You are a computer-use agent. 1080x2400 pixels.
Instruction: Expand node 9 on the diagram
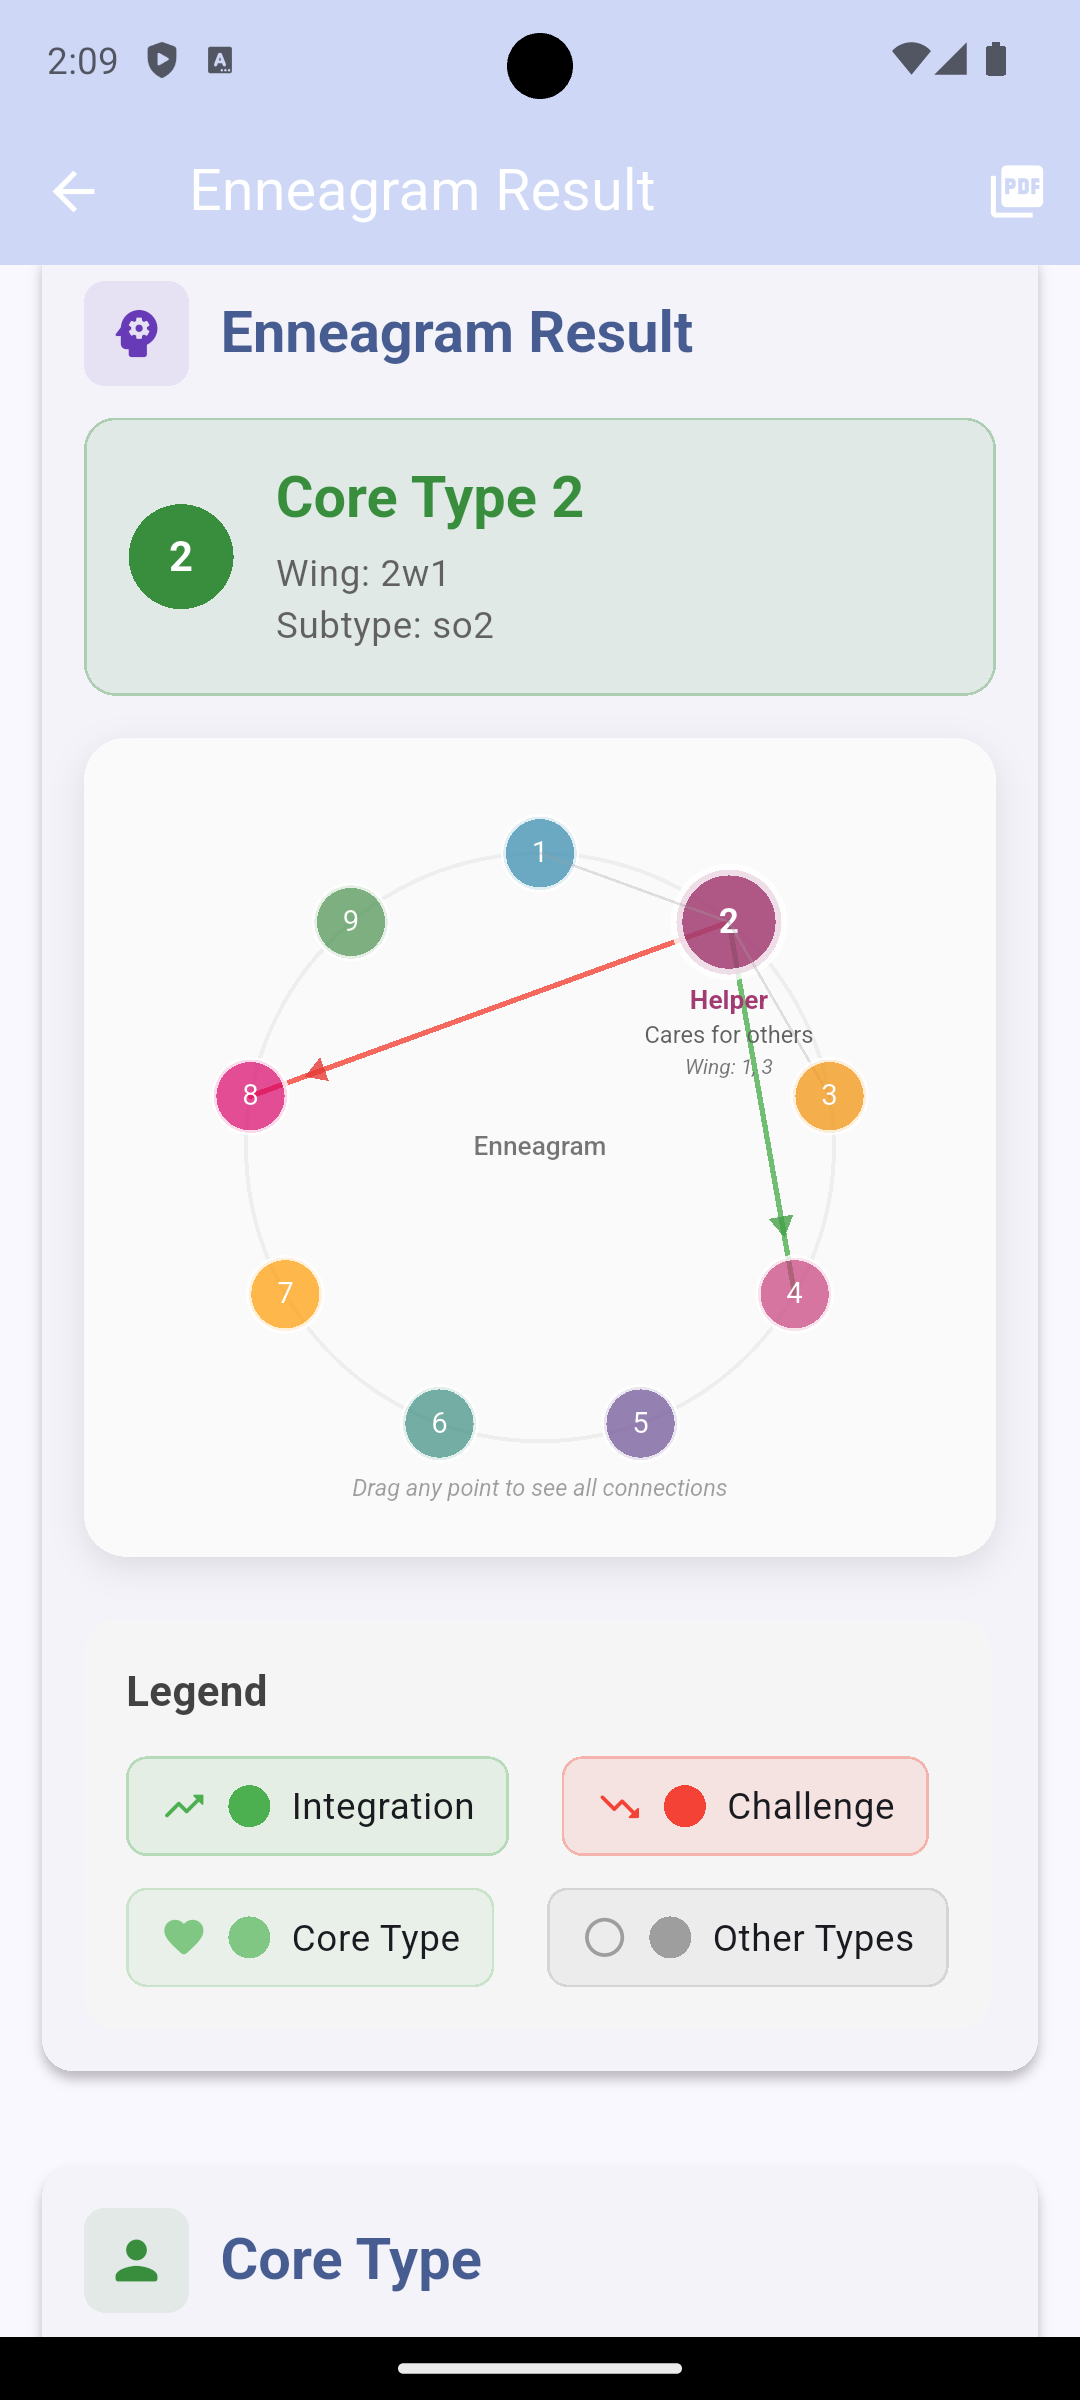tap(350, 921)
